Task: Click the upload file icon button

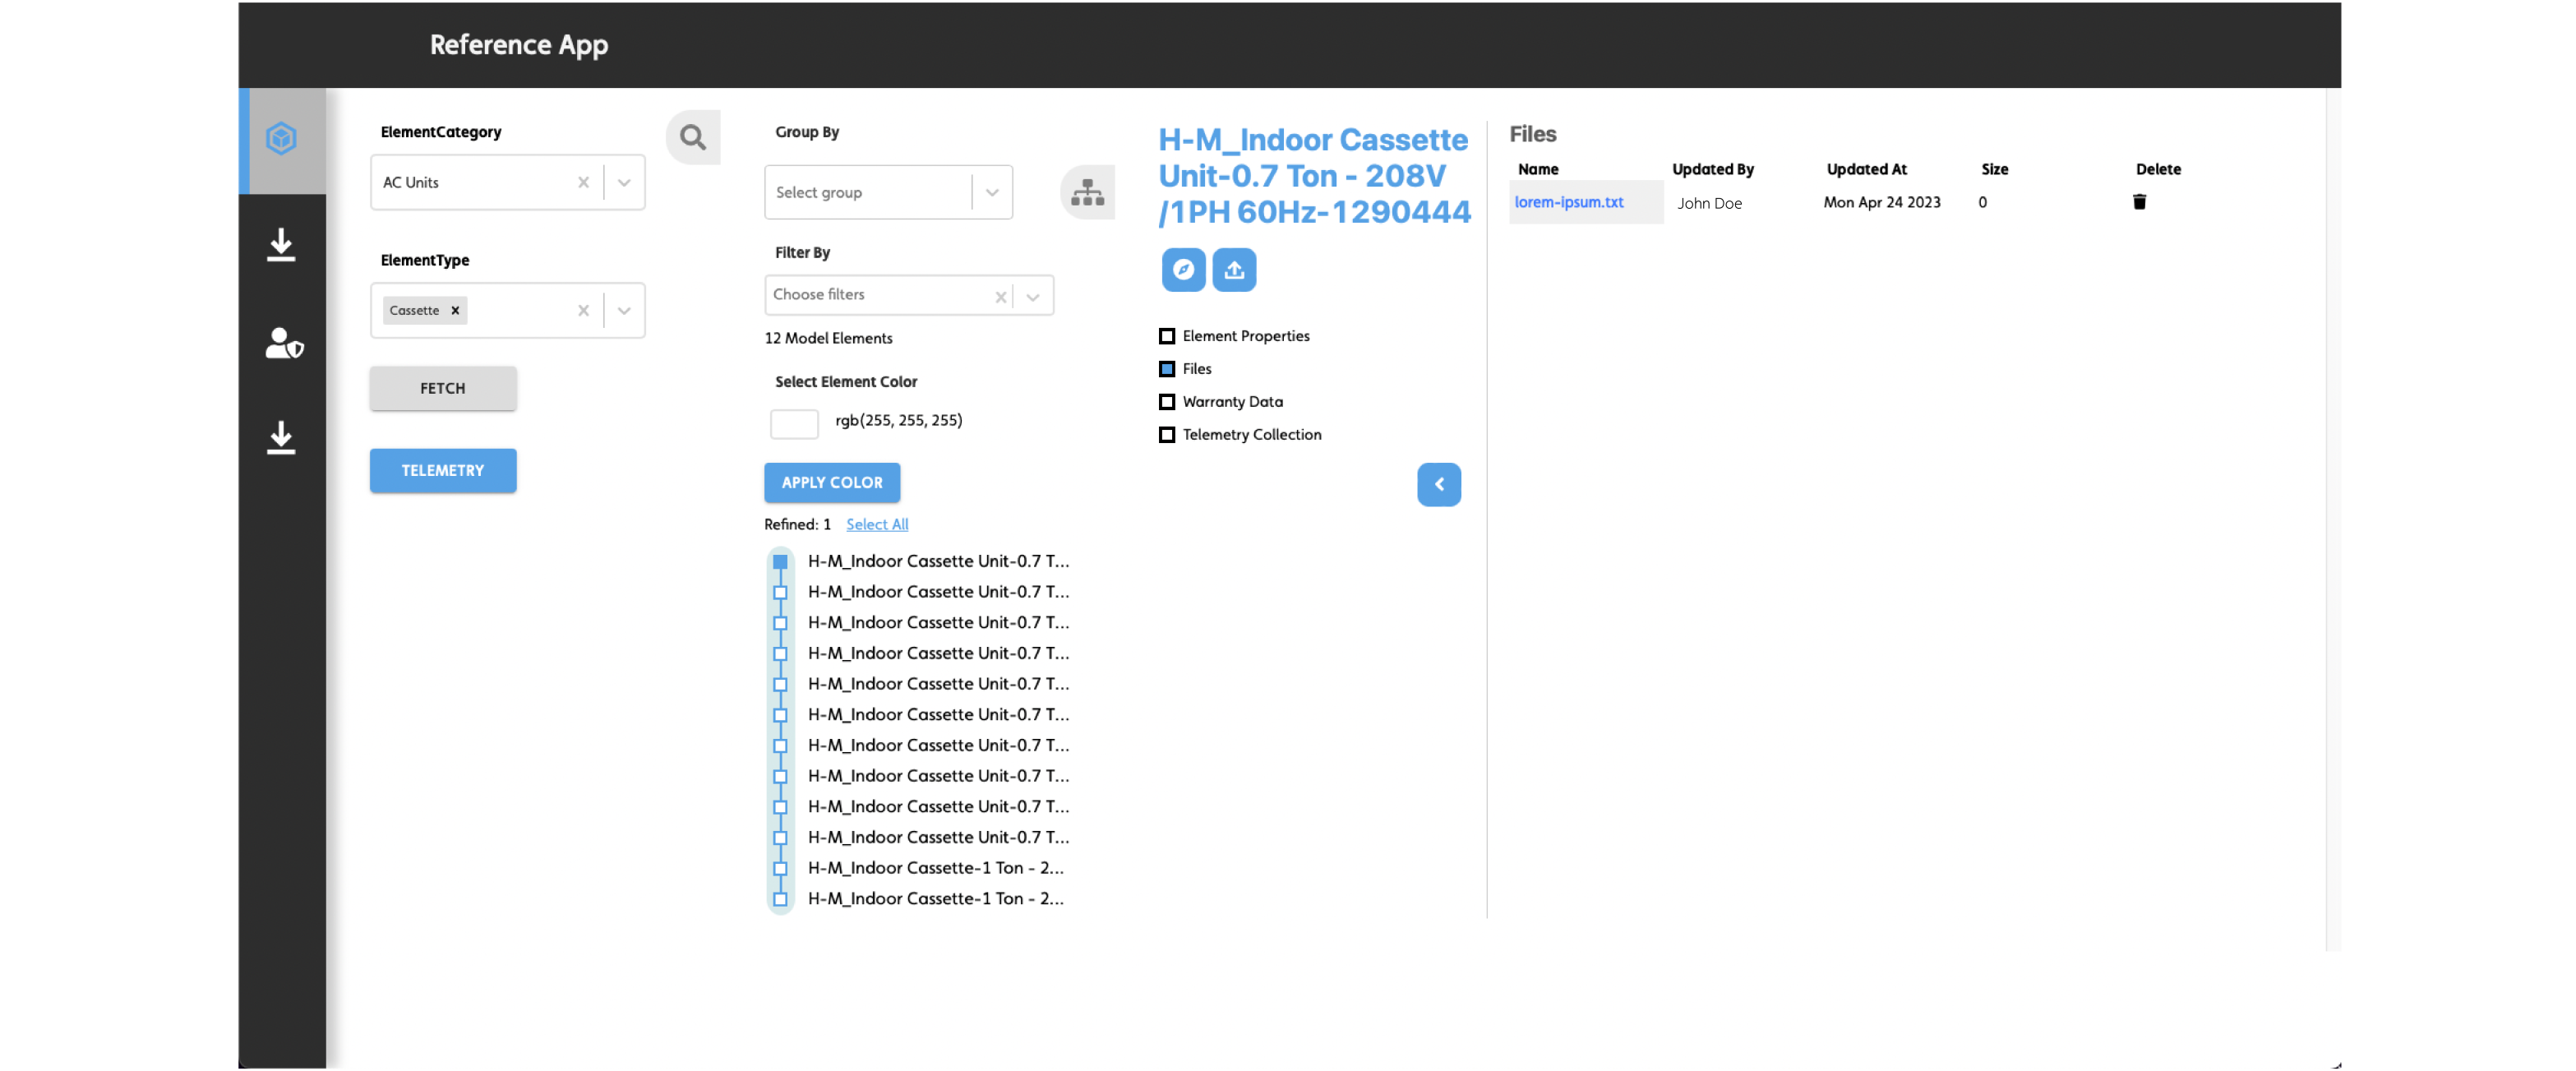Action: click(x=1234, y=270)
